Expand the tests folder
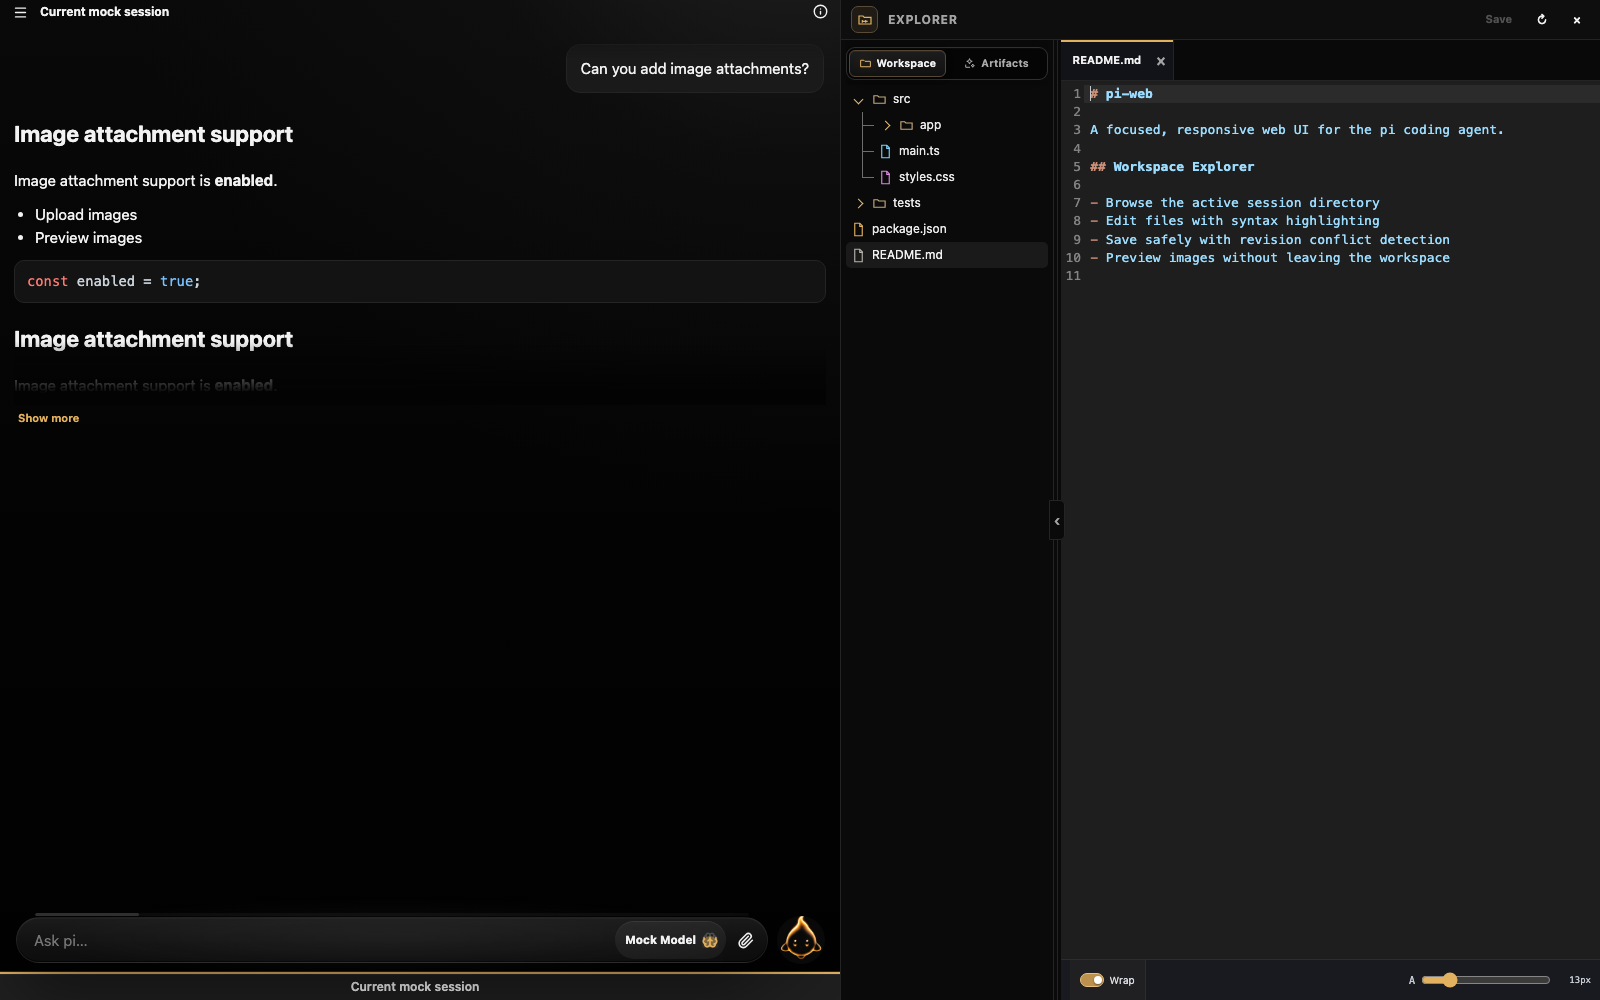The image size is (1600, 1000). coord(860,203)
